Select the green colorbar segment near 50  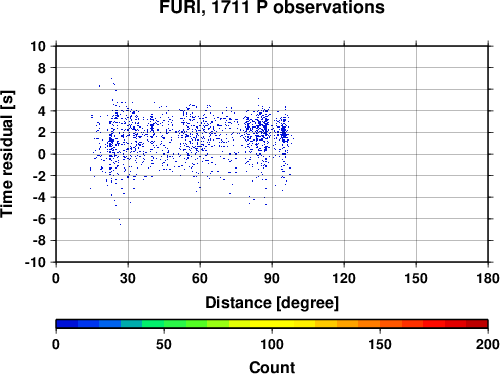click(x=175, y=324)
